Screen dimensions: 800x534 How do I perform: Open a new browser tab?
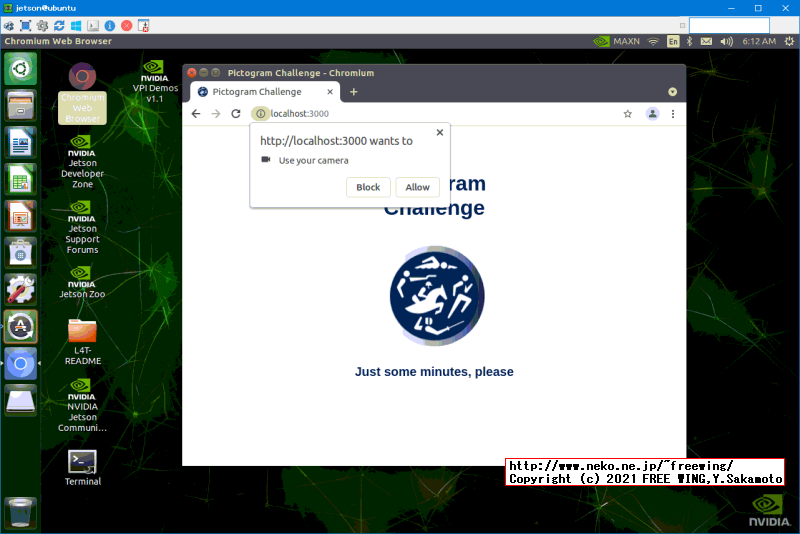[353, 92]
